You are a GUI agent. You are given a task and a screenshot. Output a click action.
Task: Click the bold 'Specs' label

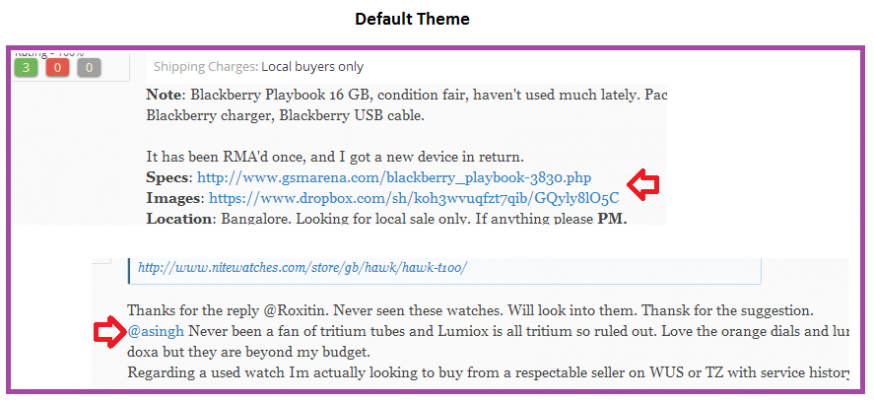coord(169,178)
